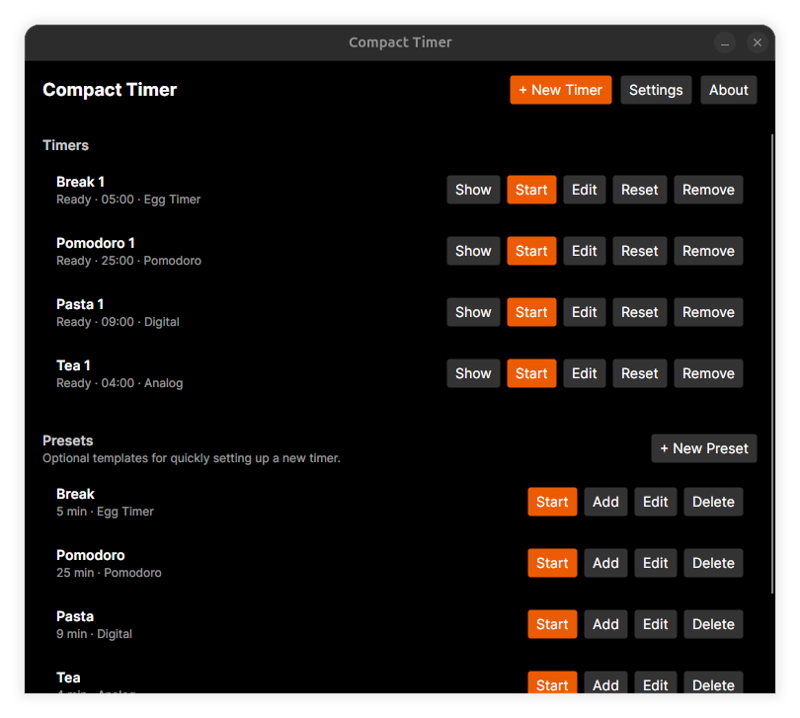The width and height of the screenshot is (800, 718).
Task: Start the Pomodoro preset
Action: (x=552, y=563)
